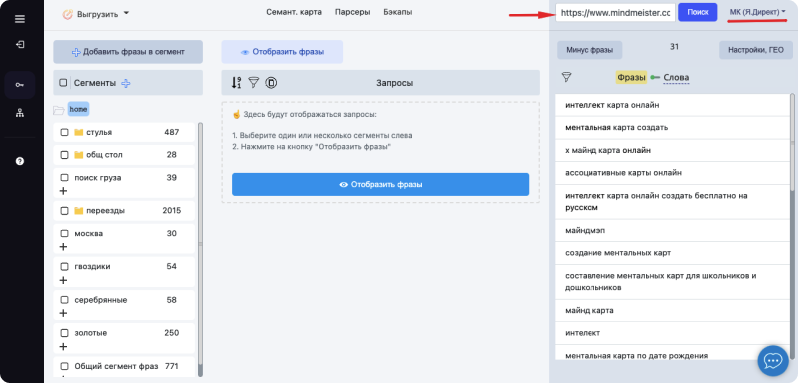Check the общ стол segment checkbox
This screenshot has height=383, width=798.
click(64, 155)
